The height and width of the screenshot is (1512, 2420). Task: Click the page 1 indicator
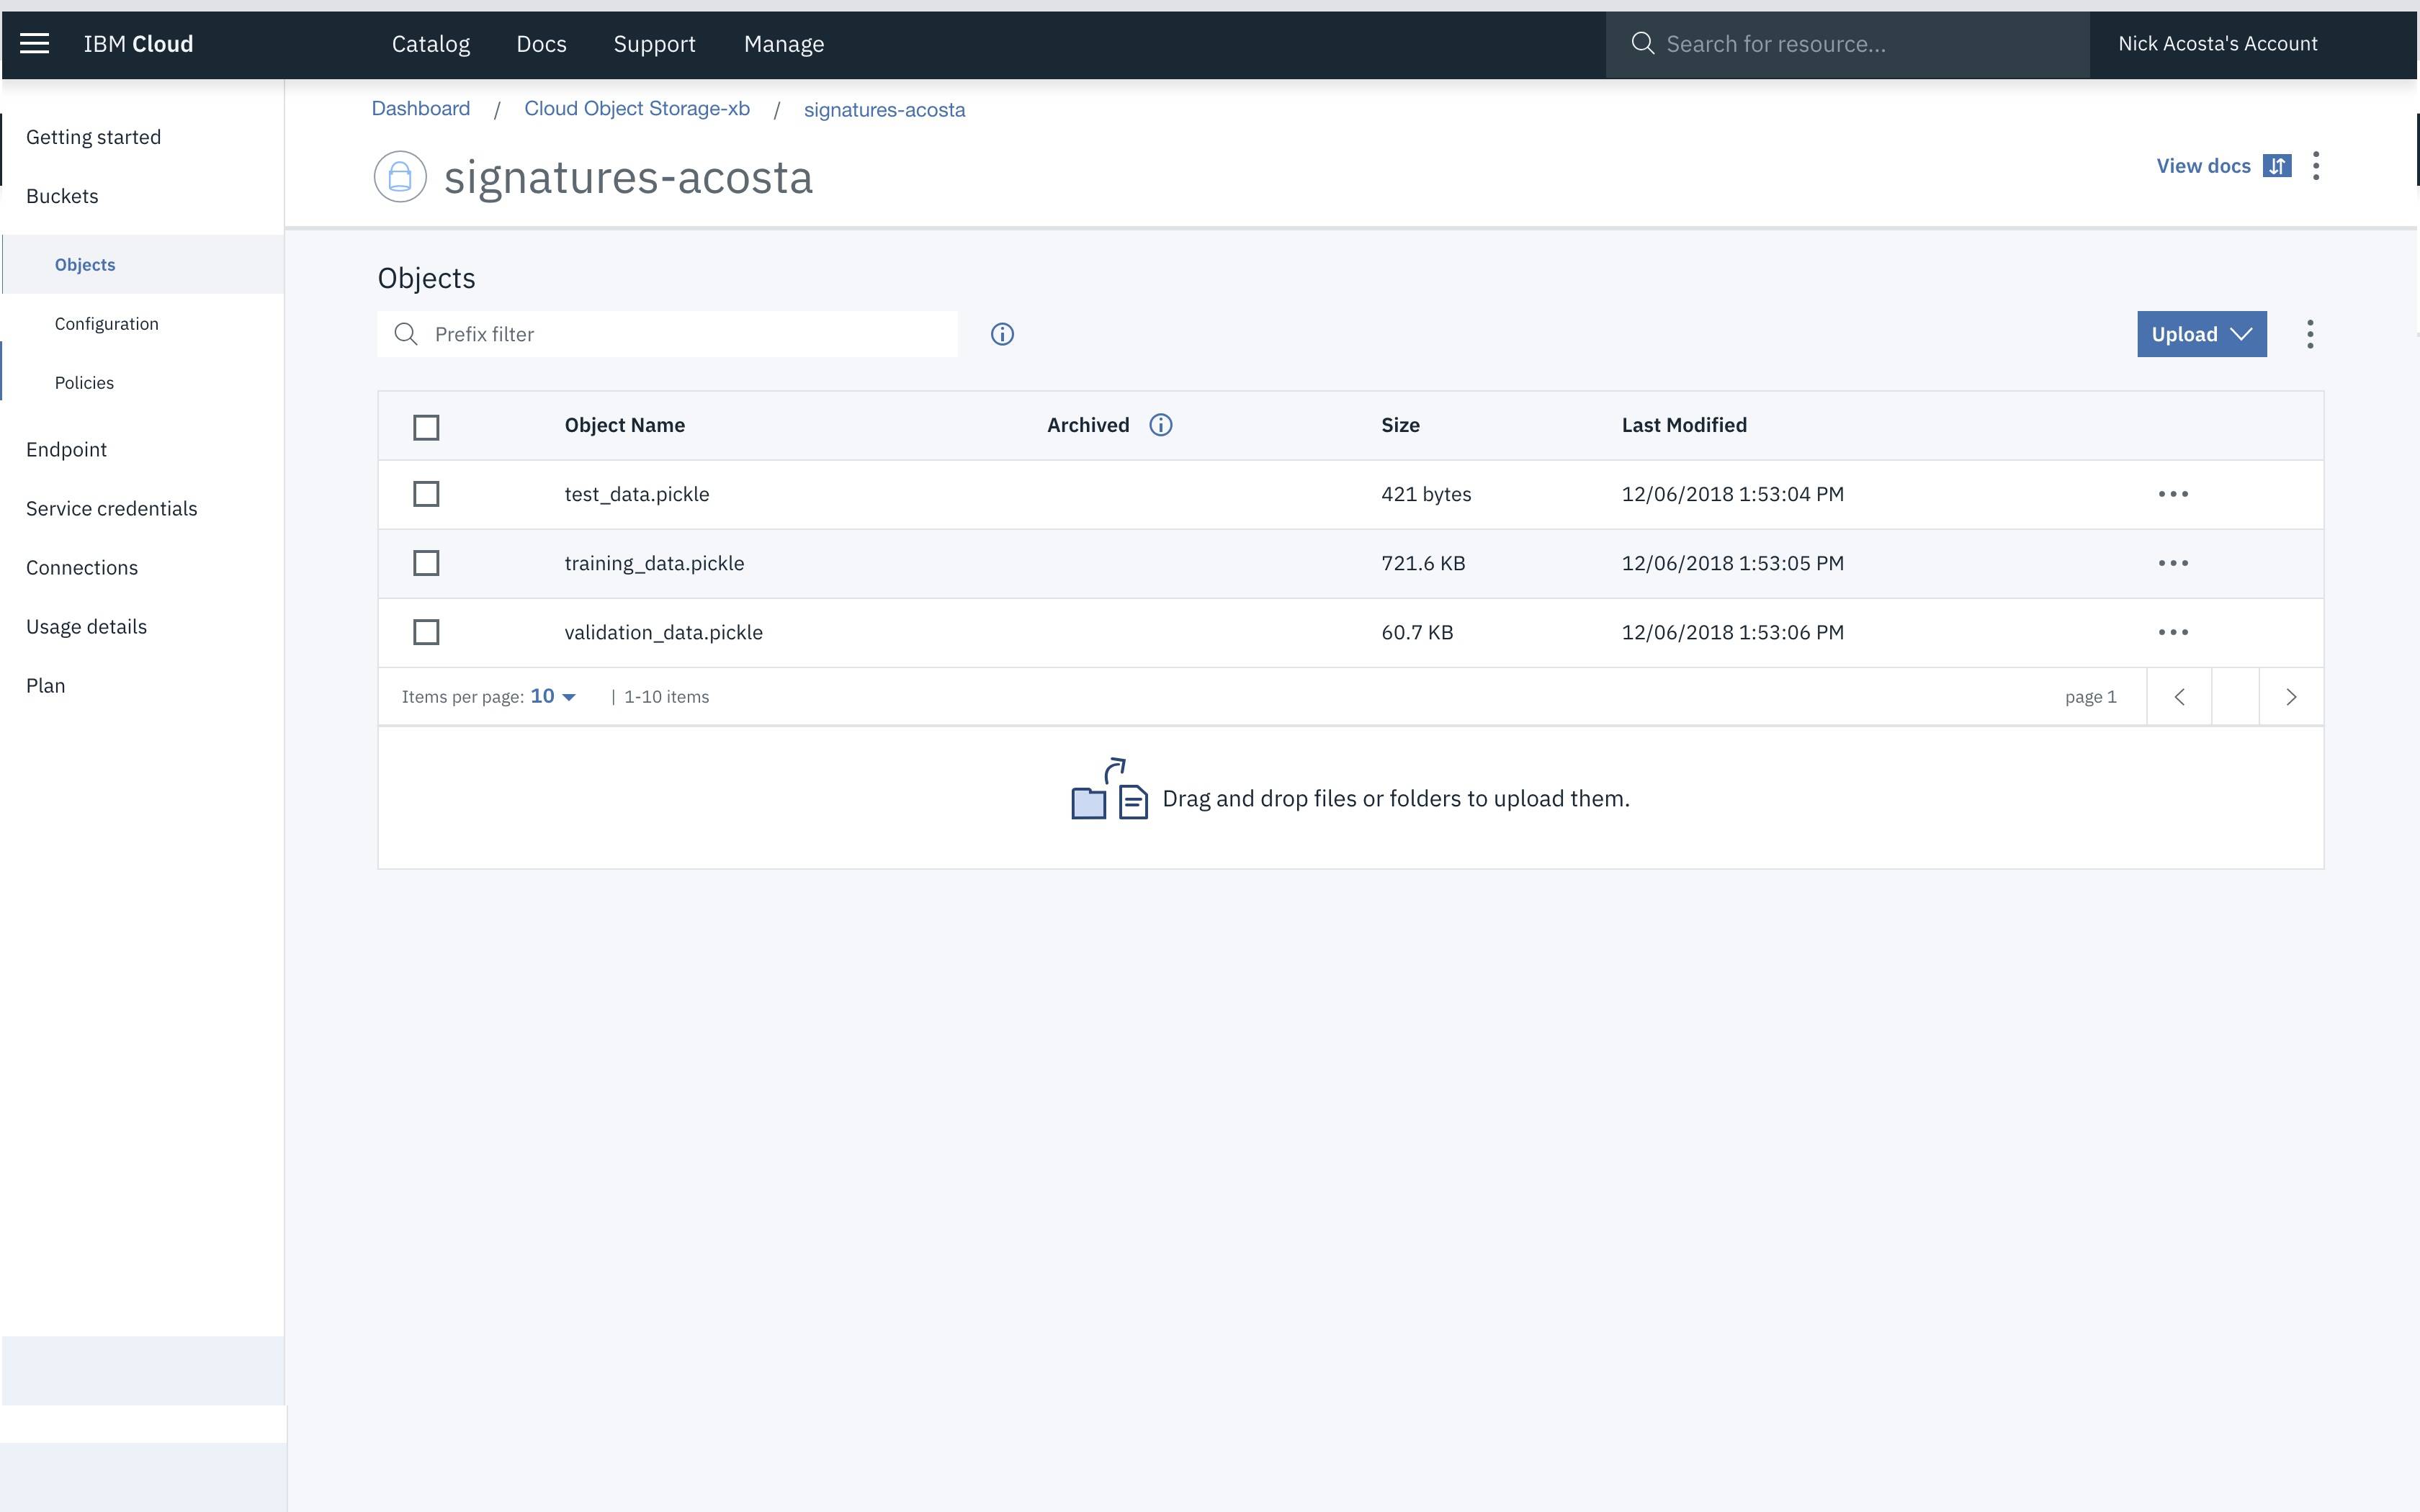coord(2090,697)
